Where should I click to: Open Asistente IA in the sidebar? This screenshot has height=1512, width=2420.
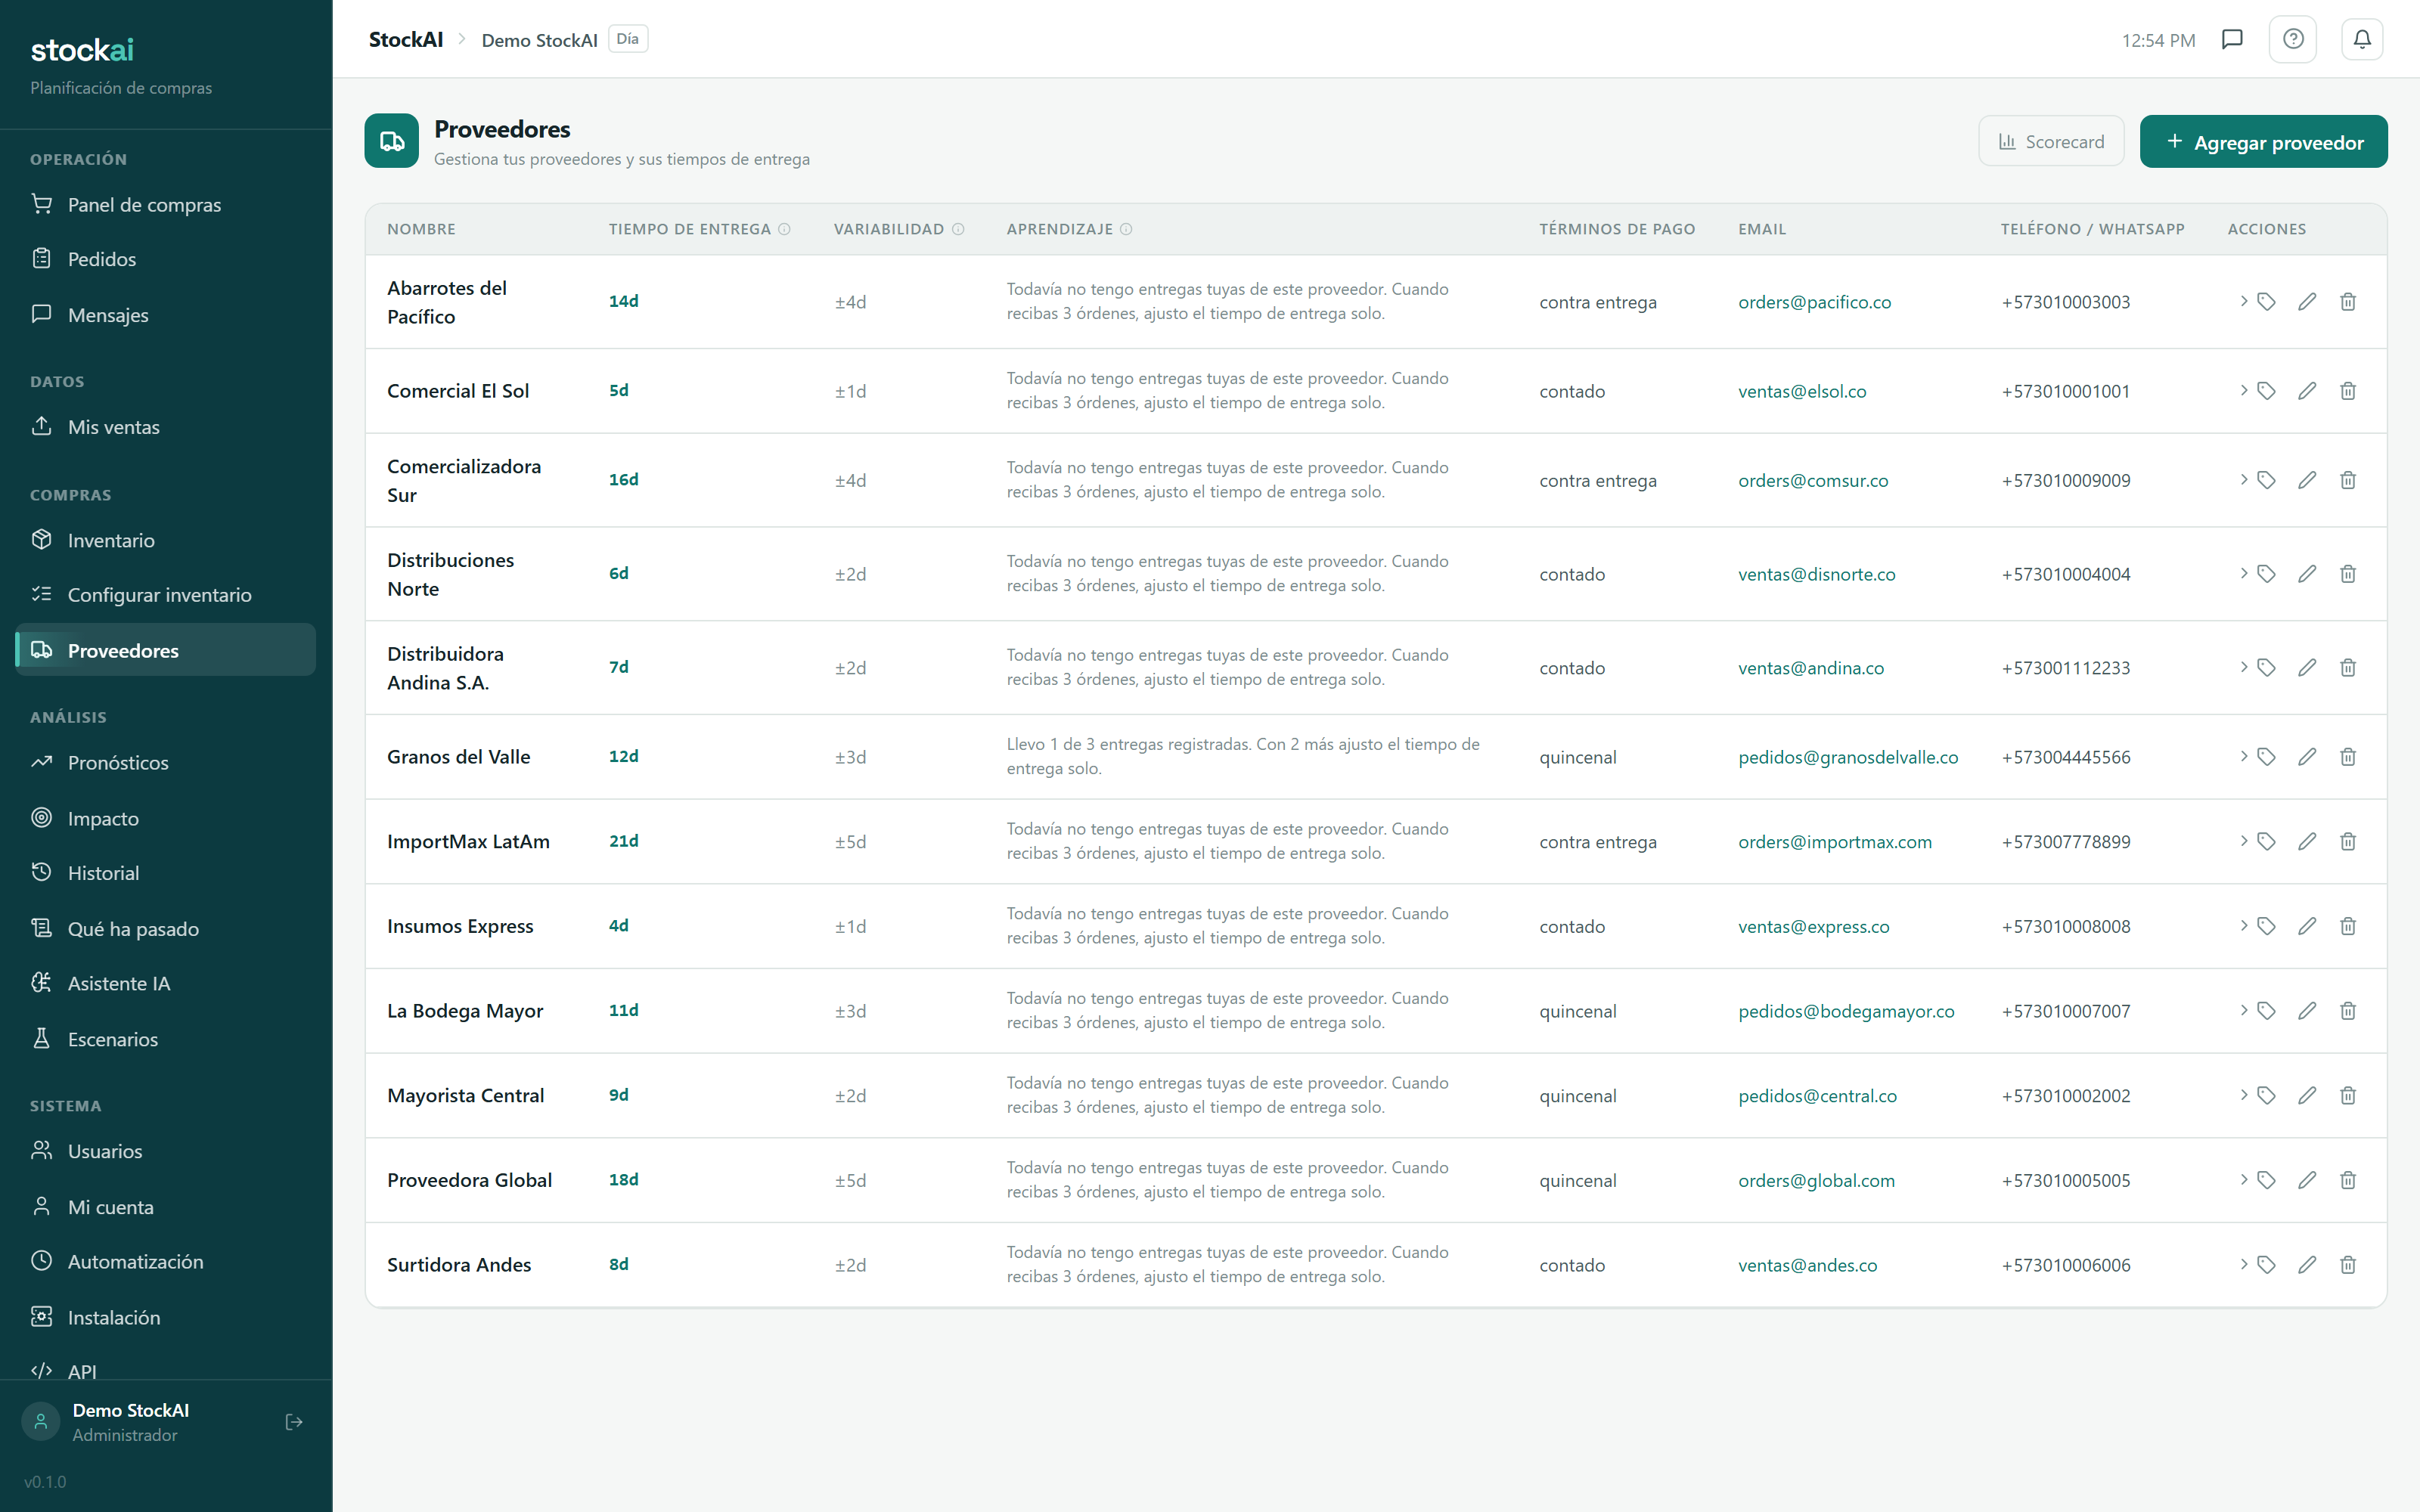pyautogui.click(x=166, y=983)
